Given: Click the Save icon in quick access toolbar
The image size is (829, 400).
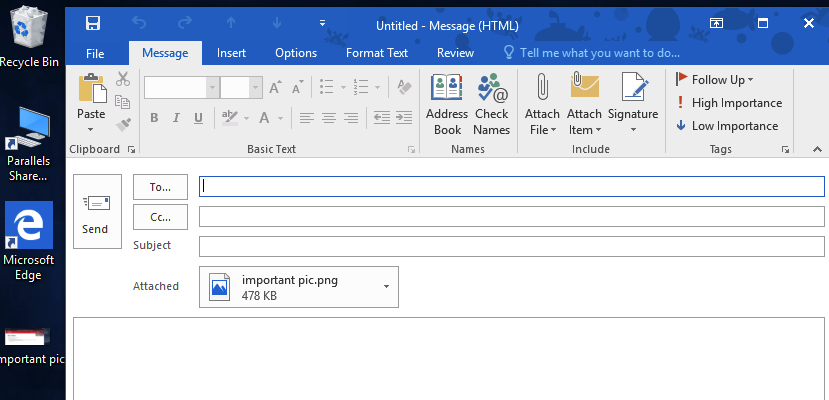Looking at the screenshot, I should [93, 23].
